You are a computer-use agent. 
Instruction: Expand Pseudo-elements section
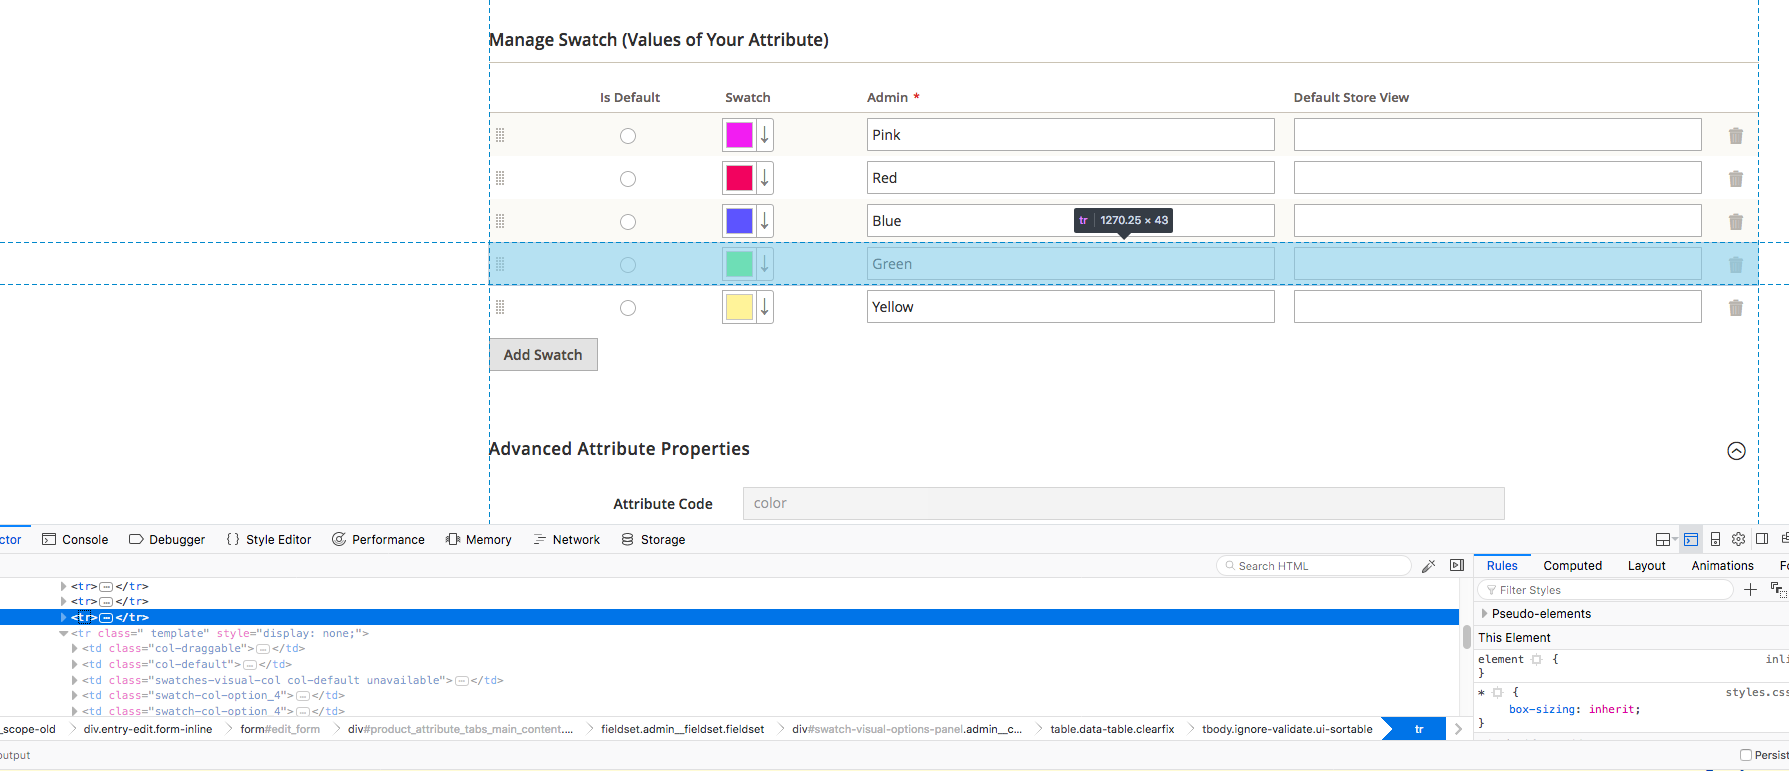1484,614
